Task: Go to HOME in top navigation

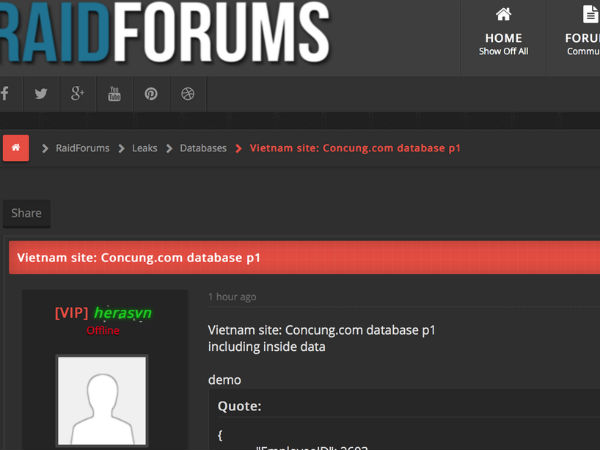Action: tap(504, 32)
